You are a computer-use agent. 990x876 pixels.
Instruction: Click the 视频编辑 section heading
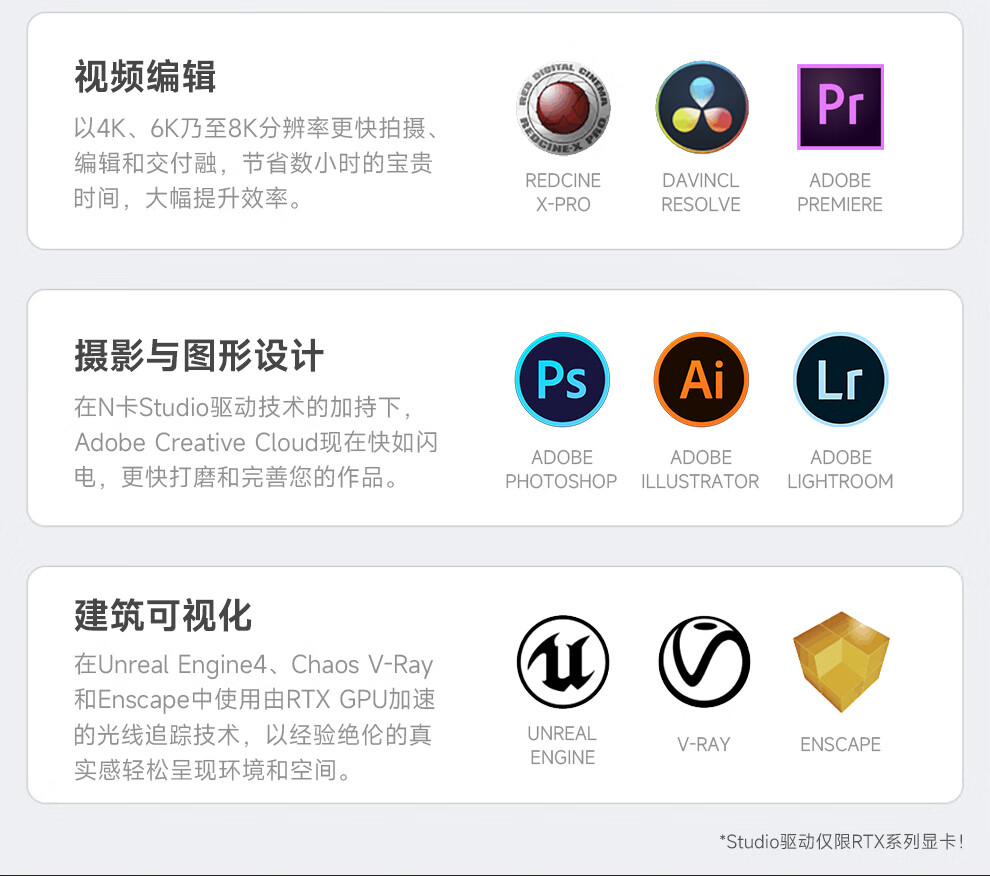145,76
